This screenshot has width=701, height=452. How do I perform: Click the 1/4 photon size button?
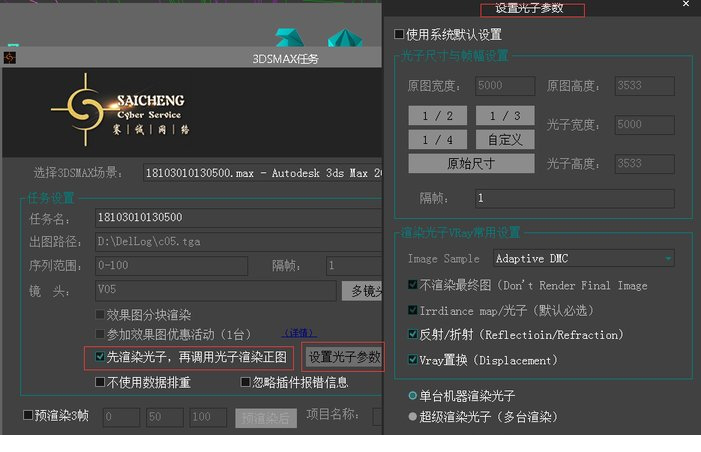tap(438, 139)
